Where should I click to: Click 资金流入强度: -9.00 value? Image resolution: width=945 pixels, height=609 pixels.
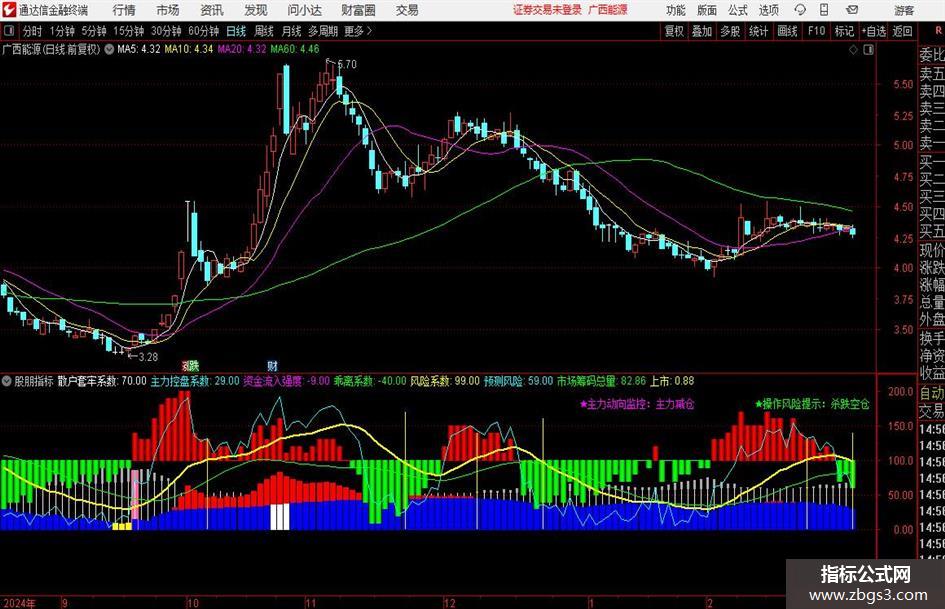pyautogui.click(x=286, y=381)
